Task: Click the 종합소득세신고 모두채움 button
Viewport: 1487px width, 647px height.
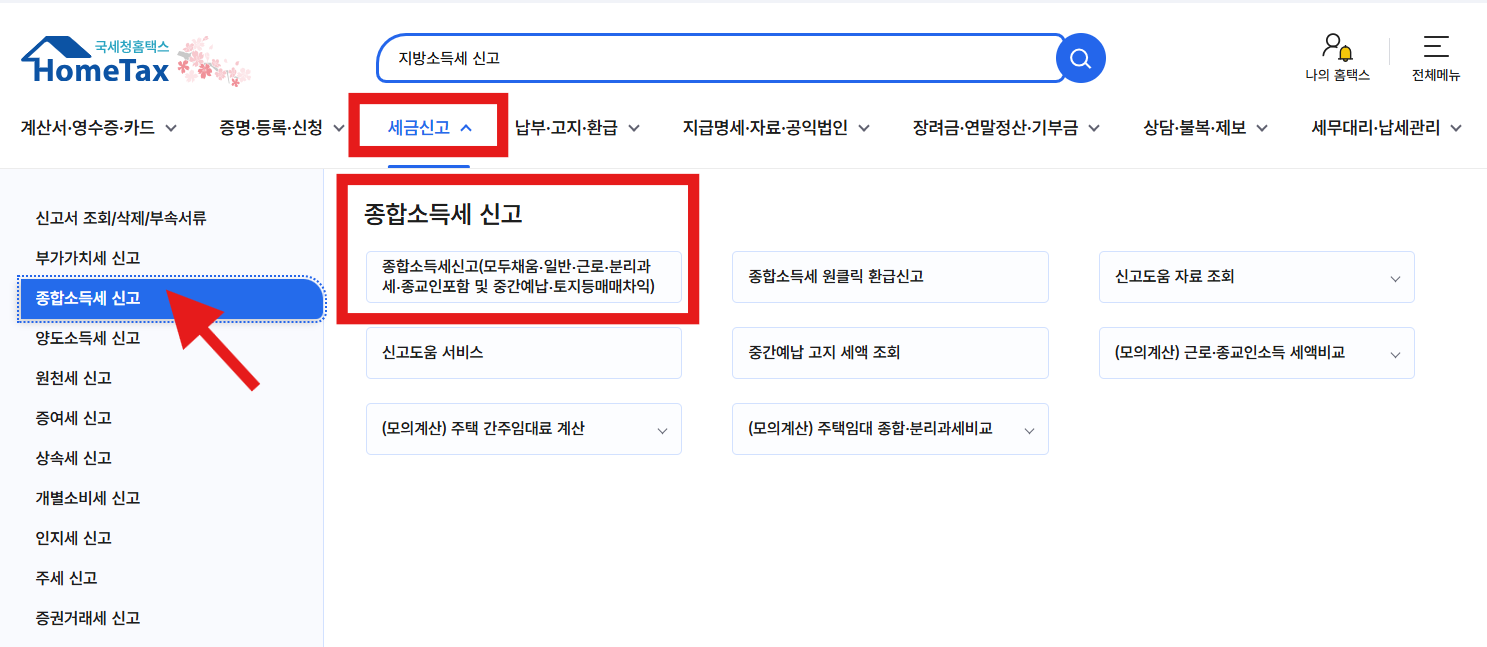Action: 523,276
